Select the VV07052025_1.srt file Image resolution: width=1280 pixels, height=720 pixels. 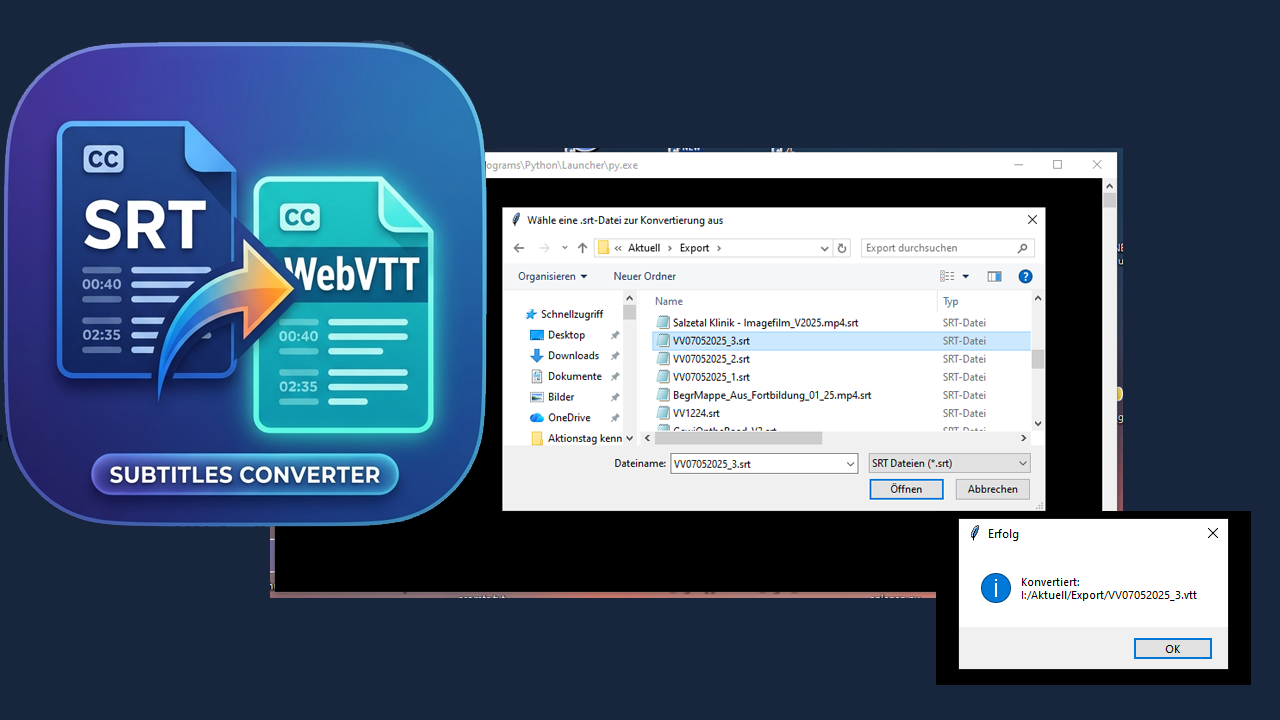pos(713,377)
